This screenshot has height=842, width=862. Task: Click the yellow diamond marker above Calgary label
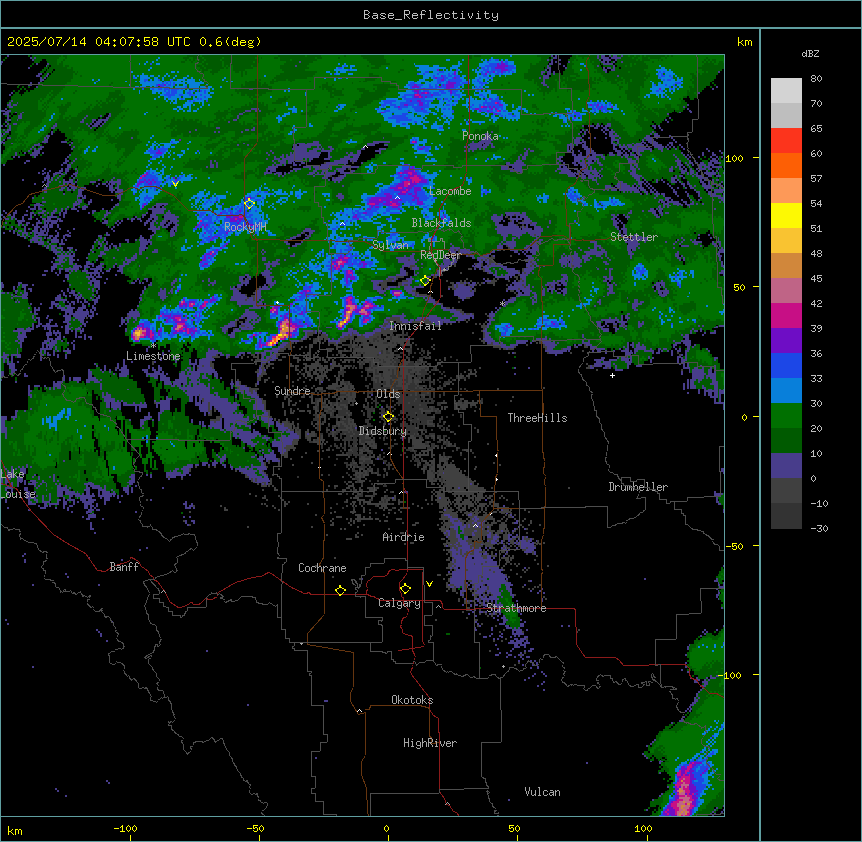(405, 589)
